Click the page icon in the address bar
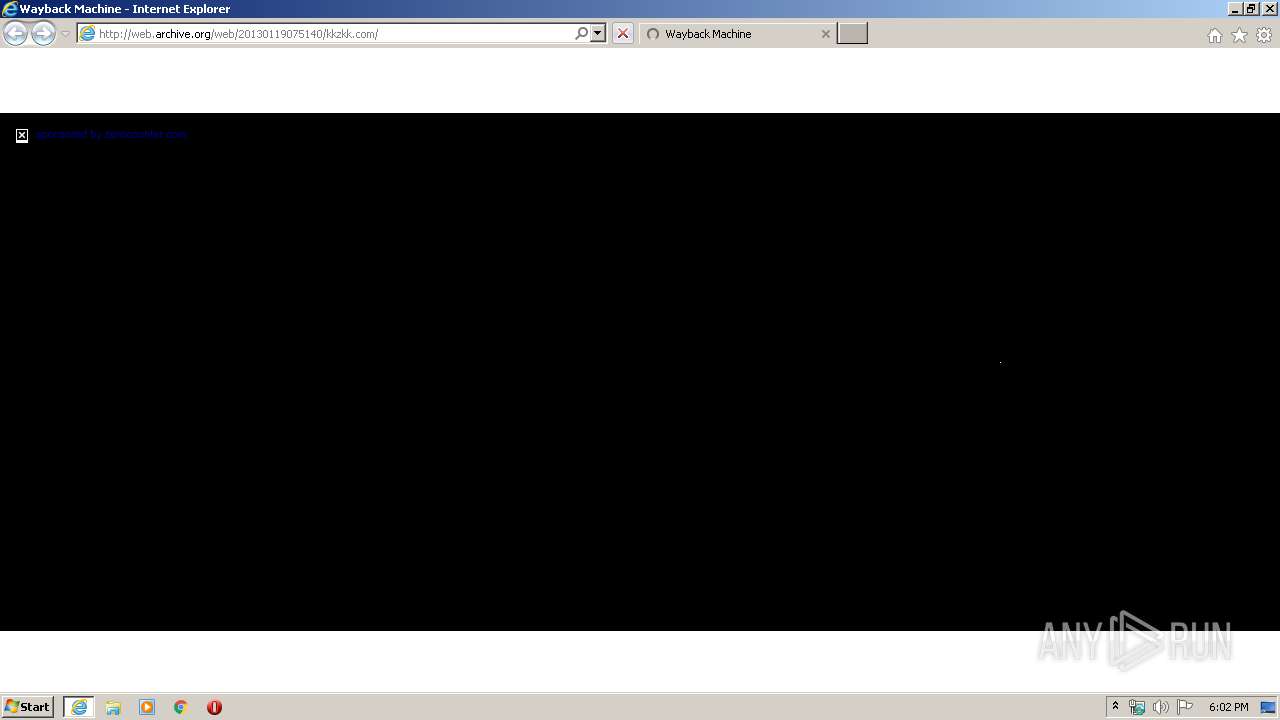 tap(87, 34)
